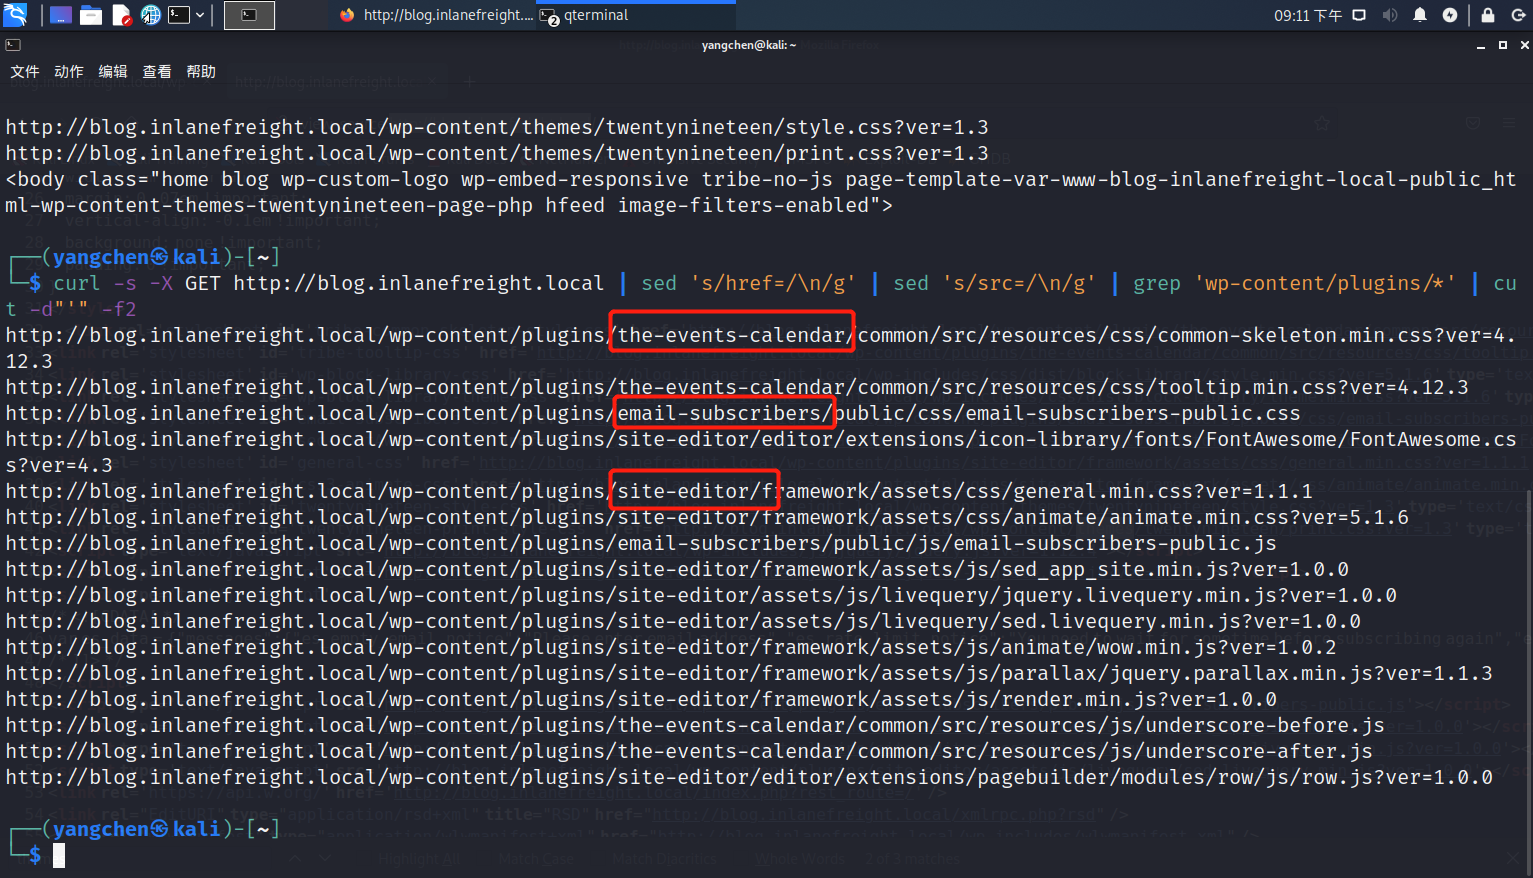Click the email-subscribers-public.js URL line
The height and width of the screenshot is (878, 1533).
(x=641, y=543)
